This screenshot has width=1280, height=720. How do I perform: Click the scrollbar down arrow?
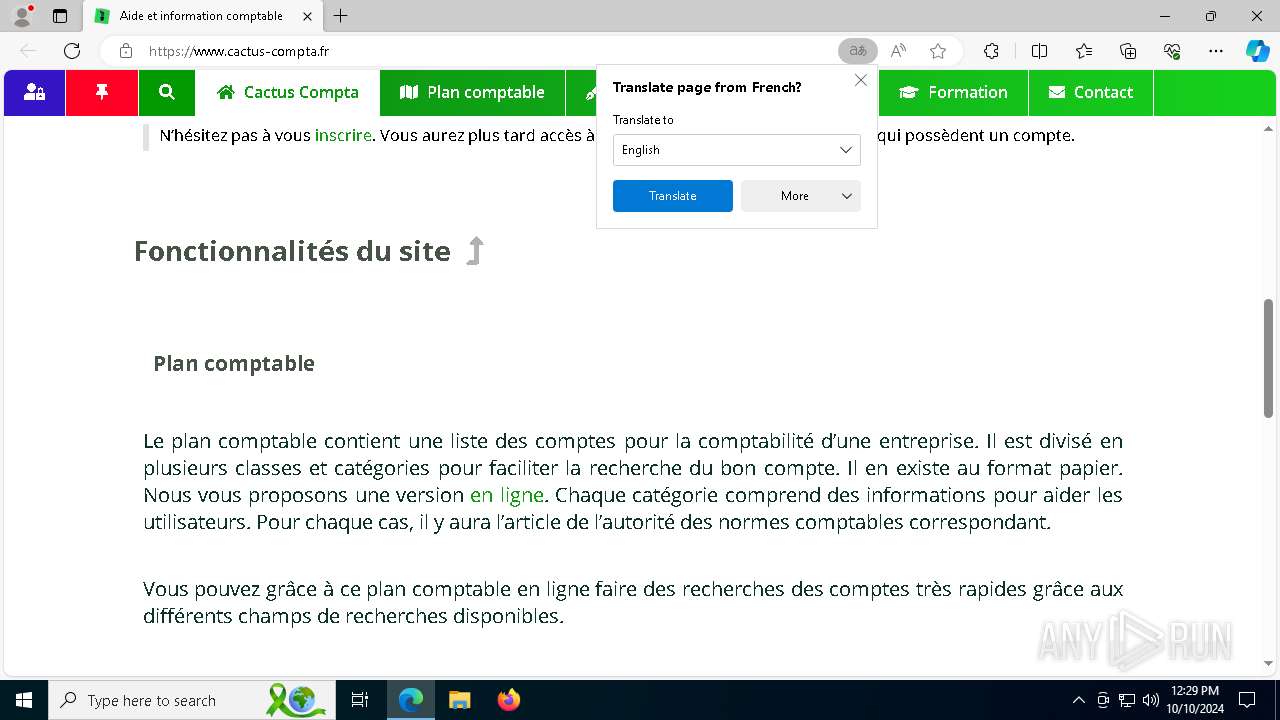tap(1268, 663)
